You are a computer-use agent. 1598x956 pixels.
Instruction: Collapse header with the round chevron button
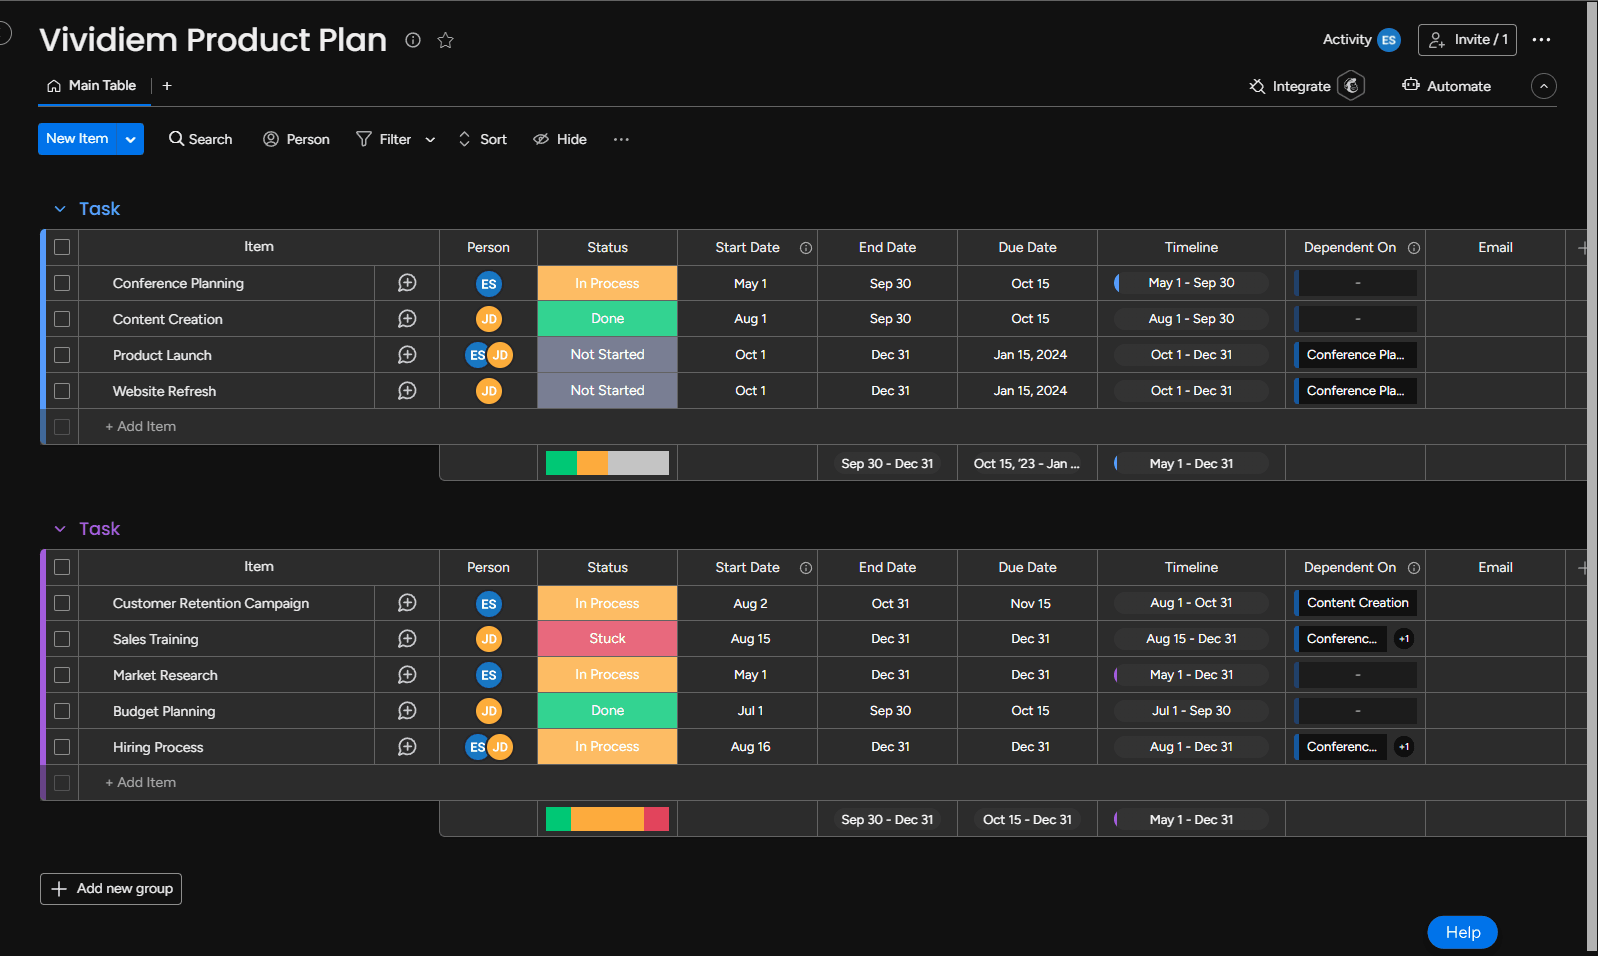pyautogui.click(x=1544, y=87)
